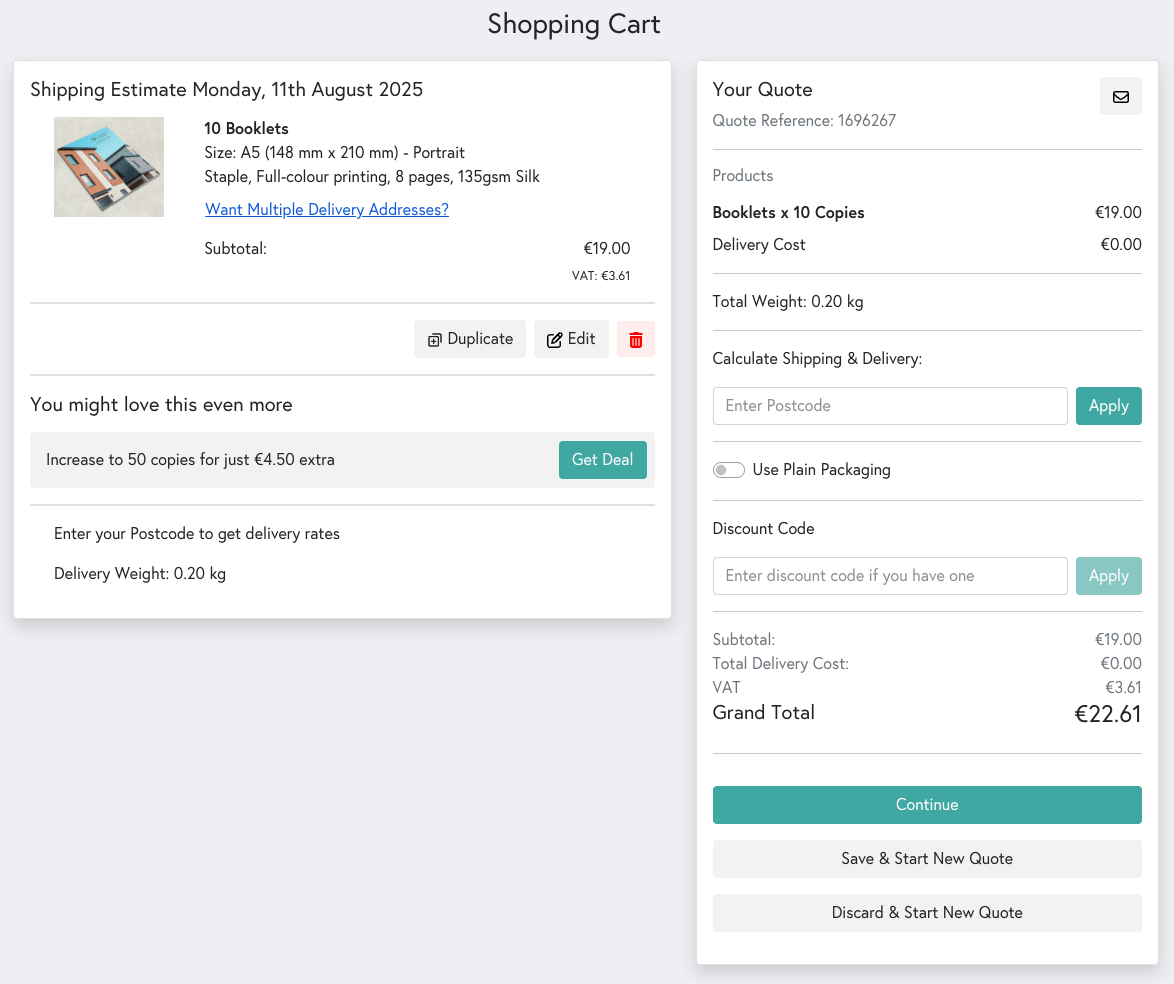This screenshot has height=984, width=1174.
Task: Delete the booklet item with trash icon
Action: (635, 339)
